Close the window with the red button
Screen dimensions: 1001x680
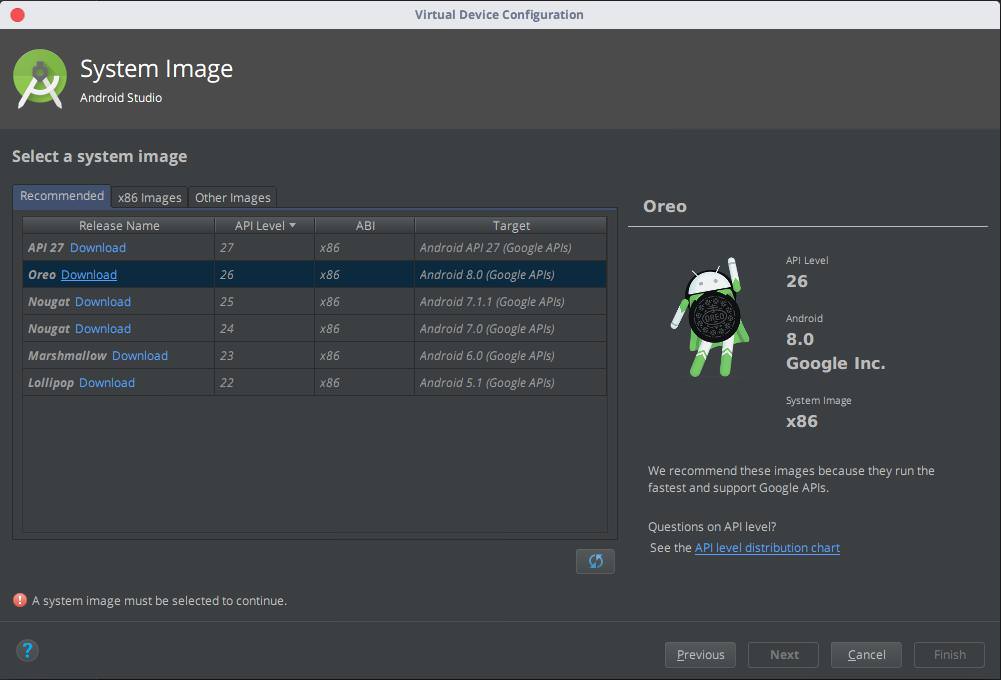click(x=18, y=15)
